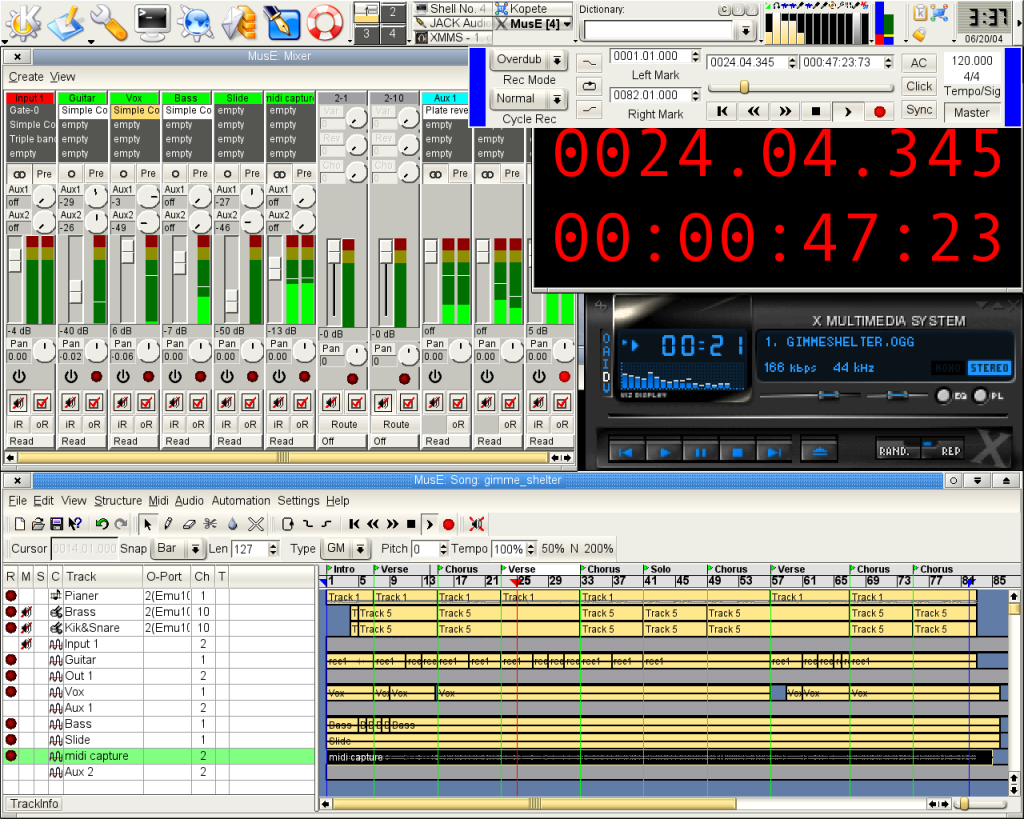This screenshot has height=819, width=1024.
Task: Toggle the power button on Guitar strip
Action: 70,377
